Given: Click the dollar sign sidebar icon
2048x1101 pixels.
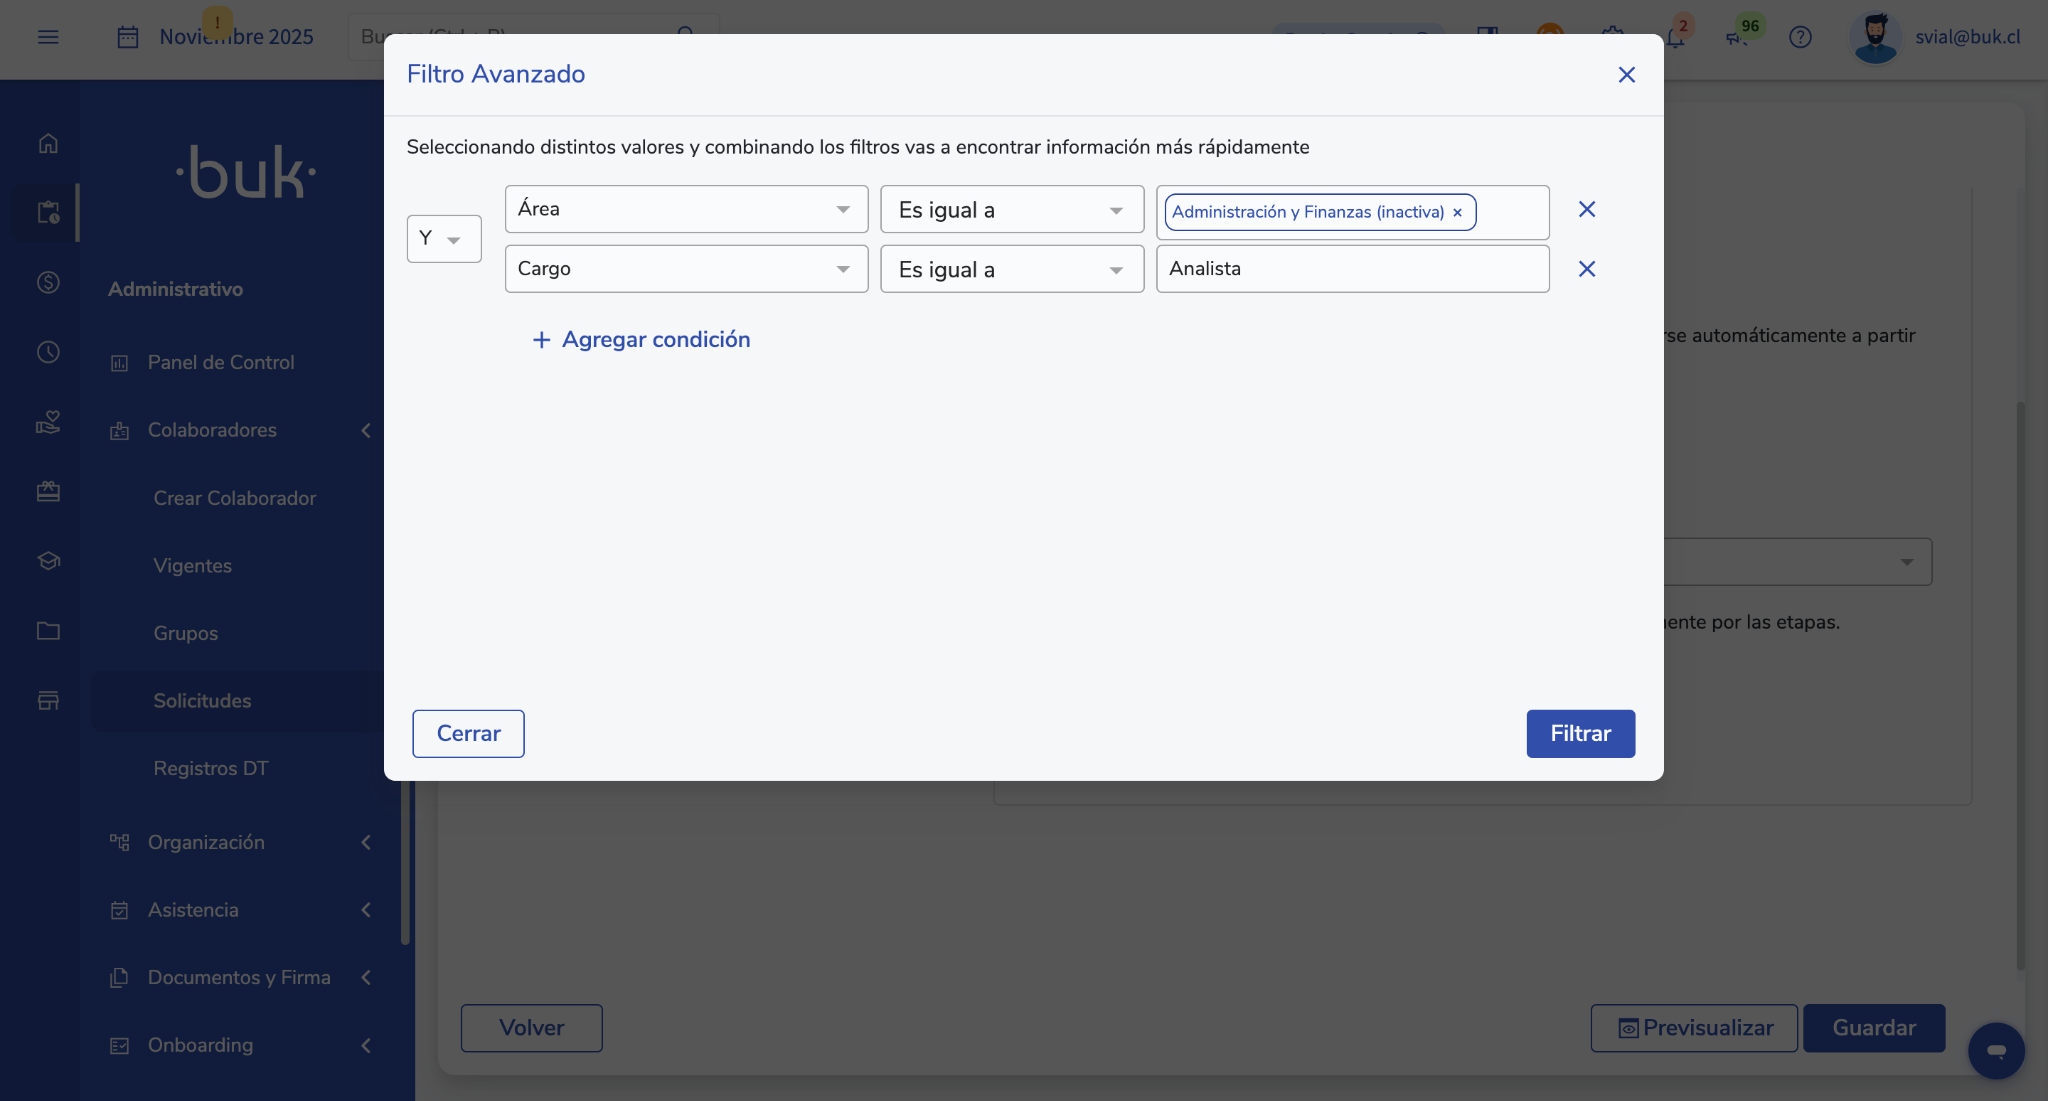Looking at the screenshot, I should (x=48, y=282).
